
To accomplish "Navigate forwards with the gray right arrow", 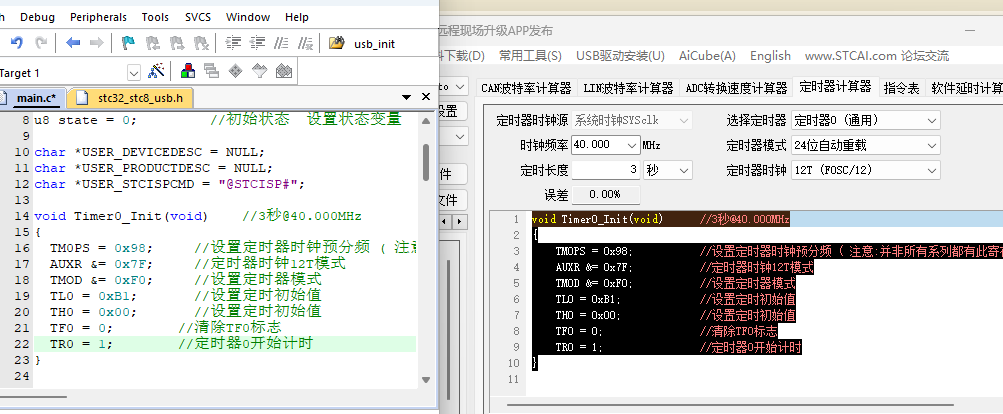I will 96,43.
